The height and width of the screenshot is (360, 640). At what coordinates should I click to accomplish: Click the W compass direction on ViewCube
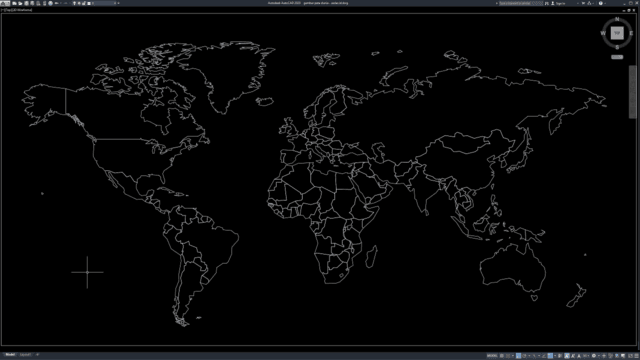603,33
